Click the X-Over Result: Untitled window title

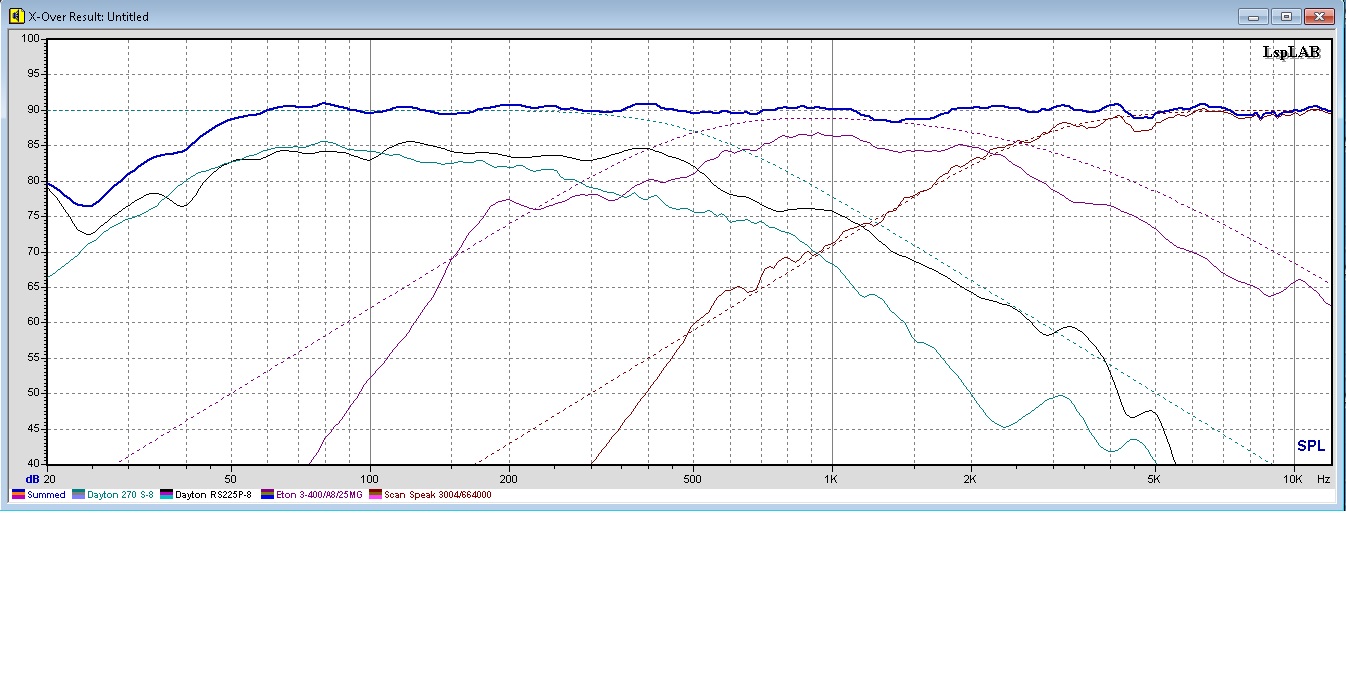[89, 17]
